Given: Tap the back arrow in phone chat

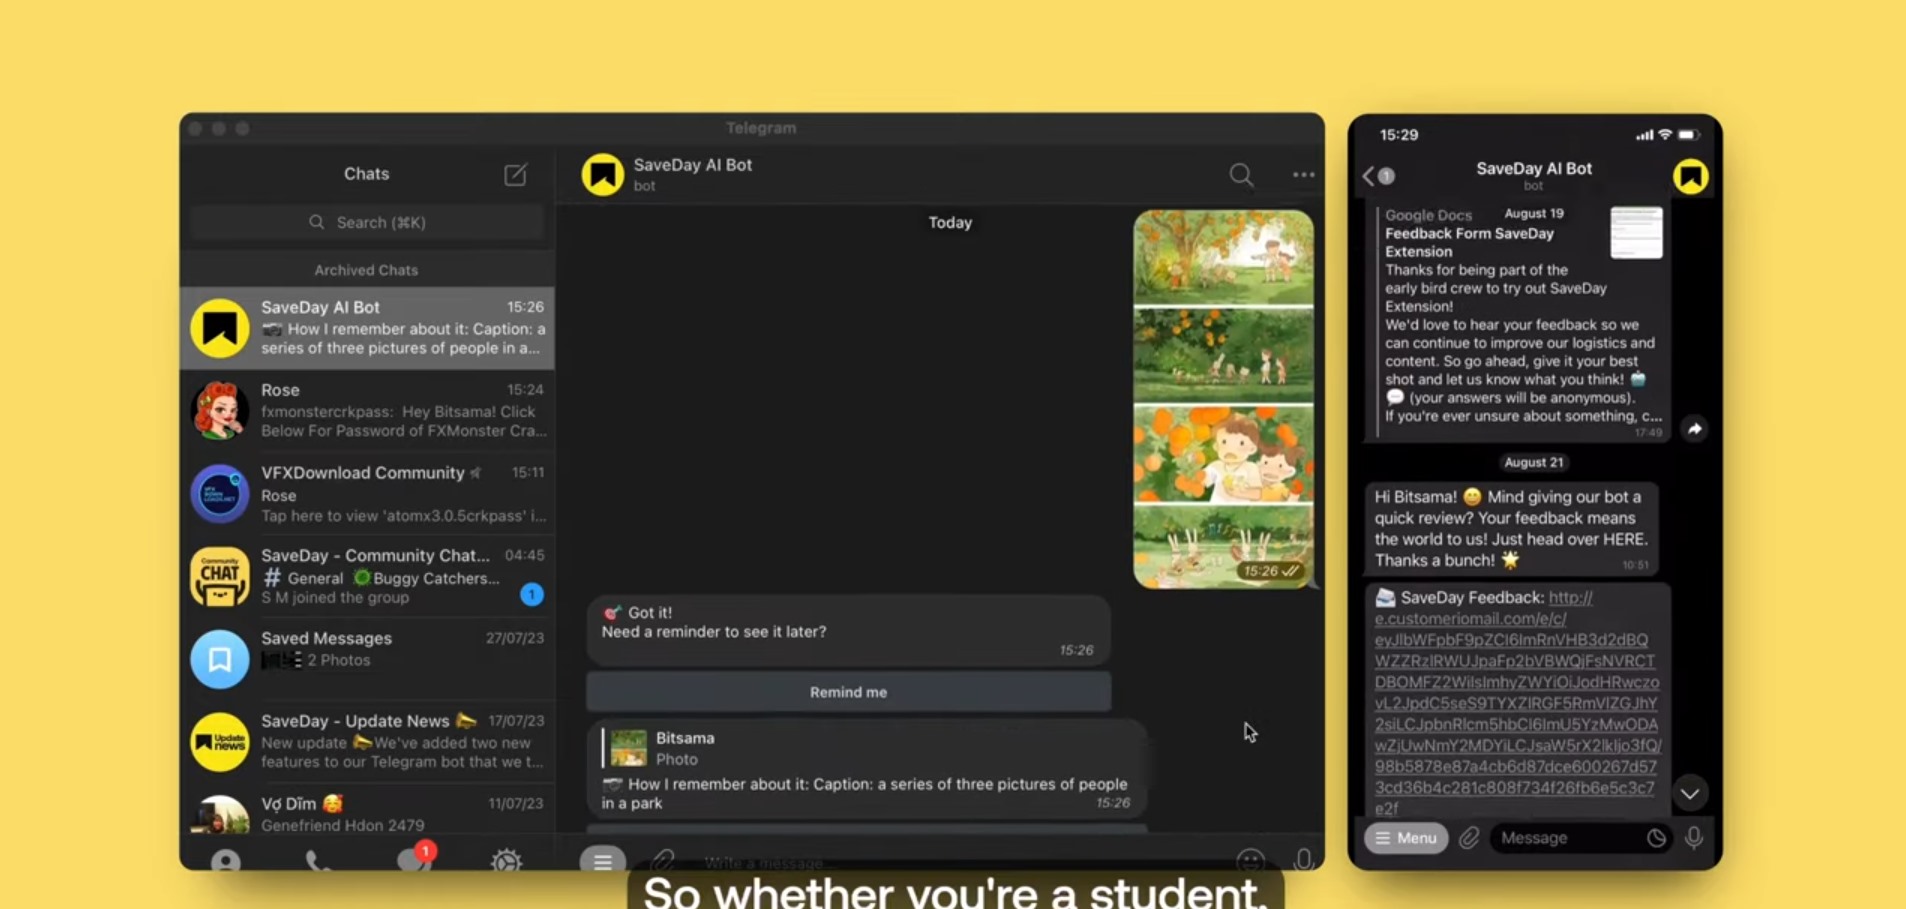Looking at the screenshot, I should [x=1369, y=176].
